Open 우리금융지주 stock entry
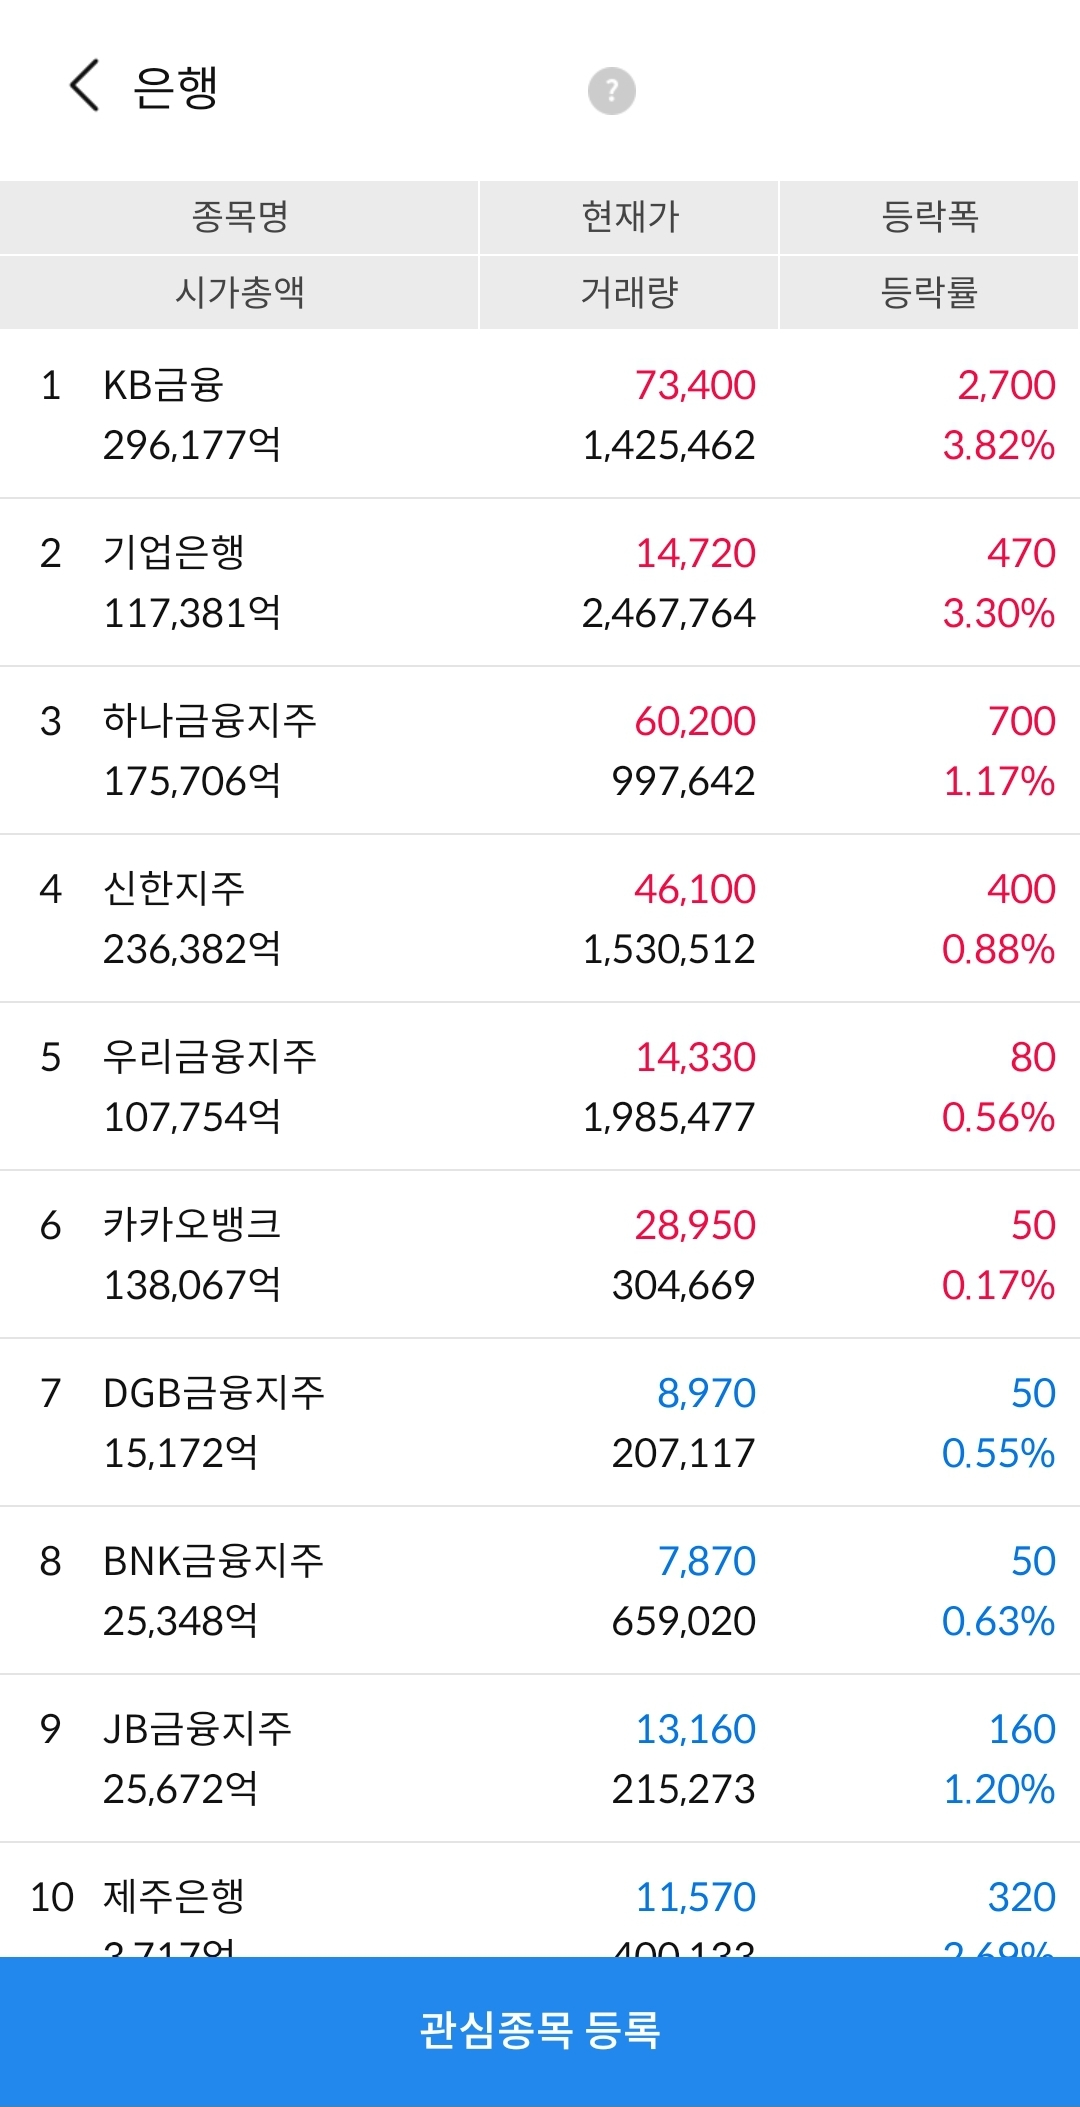Viewport: 1080px width, 2107px height. [540, 1086]
